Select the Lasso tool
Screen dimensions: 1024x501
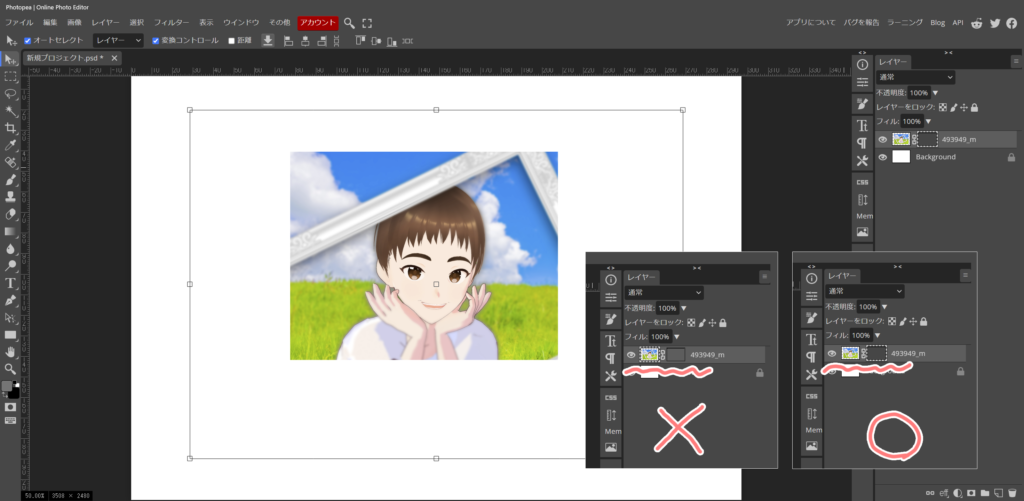click(x=11, y=93)
